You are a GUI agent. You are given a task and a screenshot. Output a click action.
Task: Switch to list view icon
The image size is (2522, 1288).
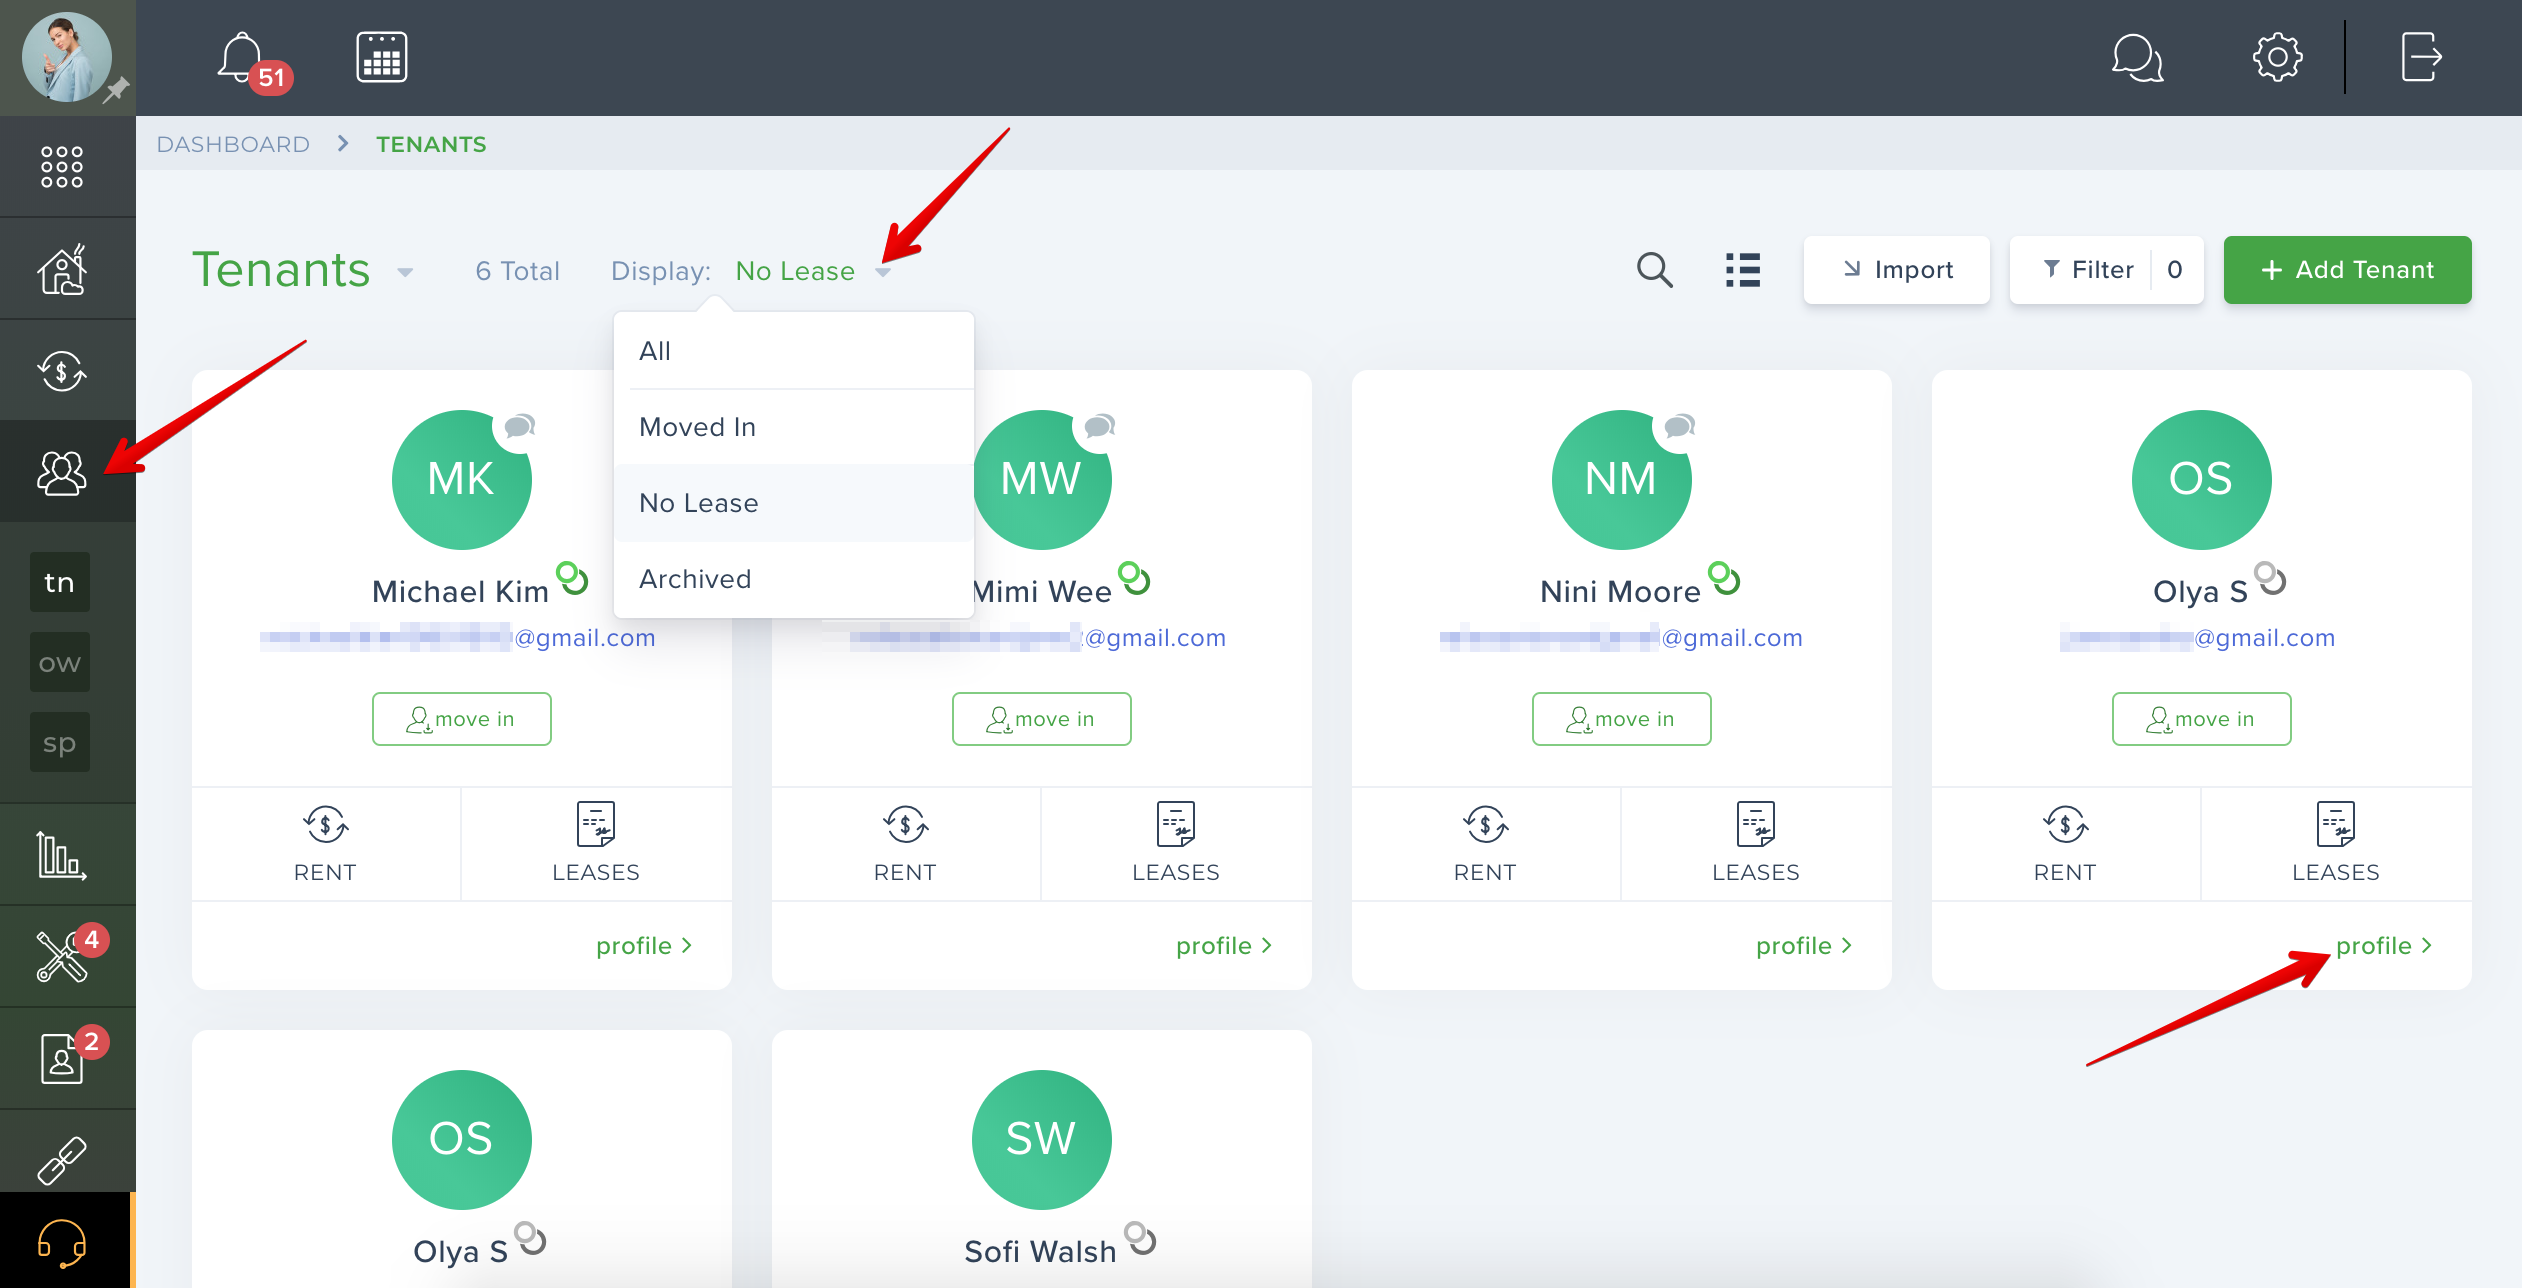(1743, 270)
